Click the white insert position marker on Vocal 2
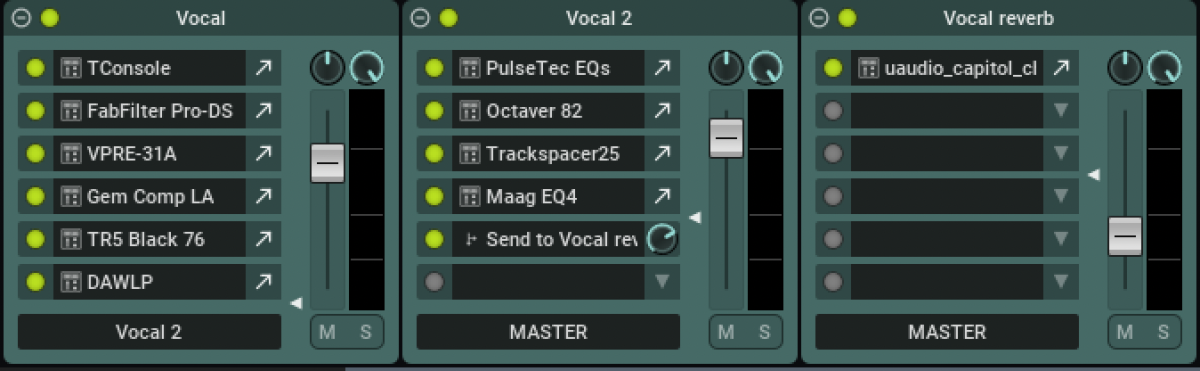Screen dimensions: 1200x371 click(x=695, y=217)
